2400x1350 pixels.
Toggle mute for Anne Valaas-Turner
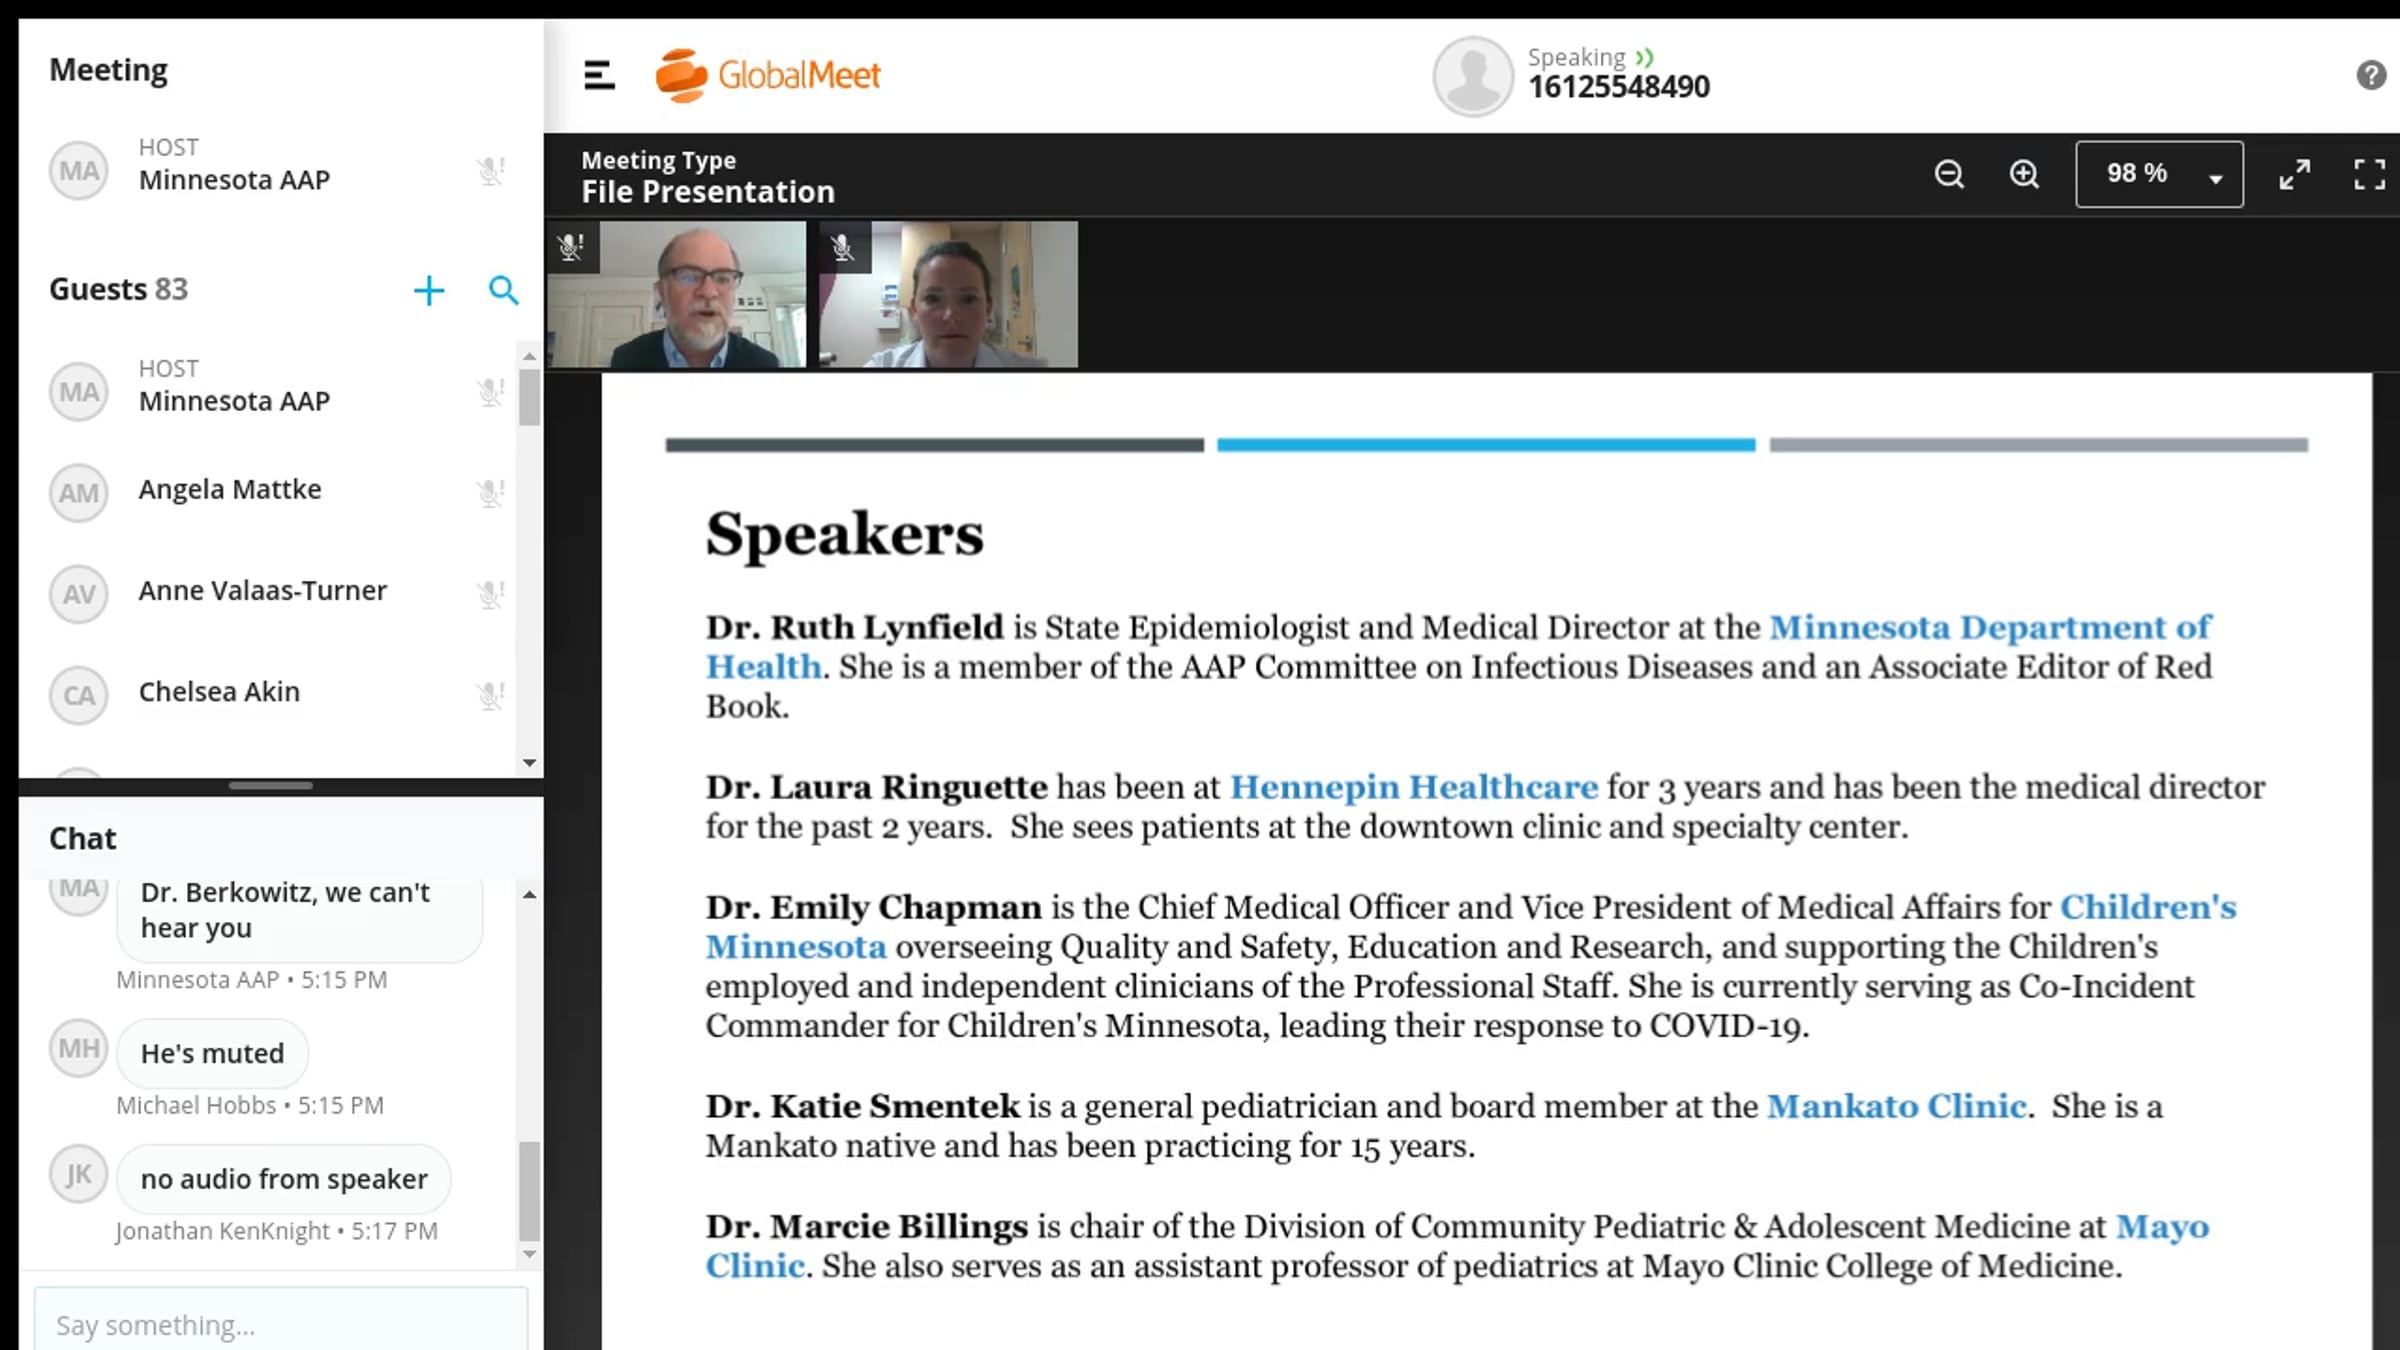tap(490, 593)
